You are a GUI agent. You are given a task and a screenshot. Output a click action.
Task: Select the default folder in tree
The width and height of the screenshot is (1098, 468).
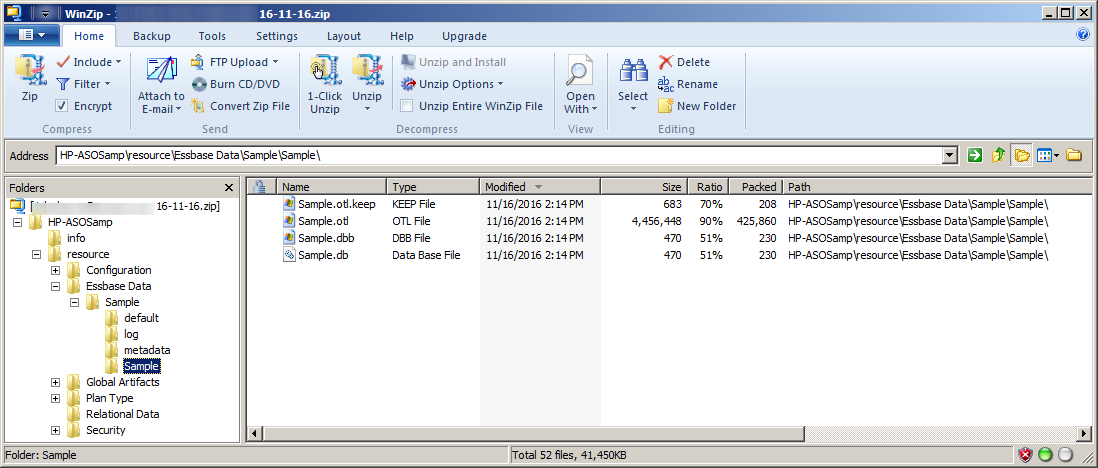point(141,318)
